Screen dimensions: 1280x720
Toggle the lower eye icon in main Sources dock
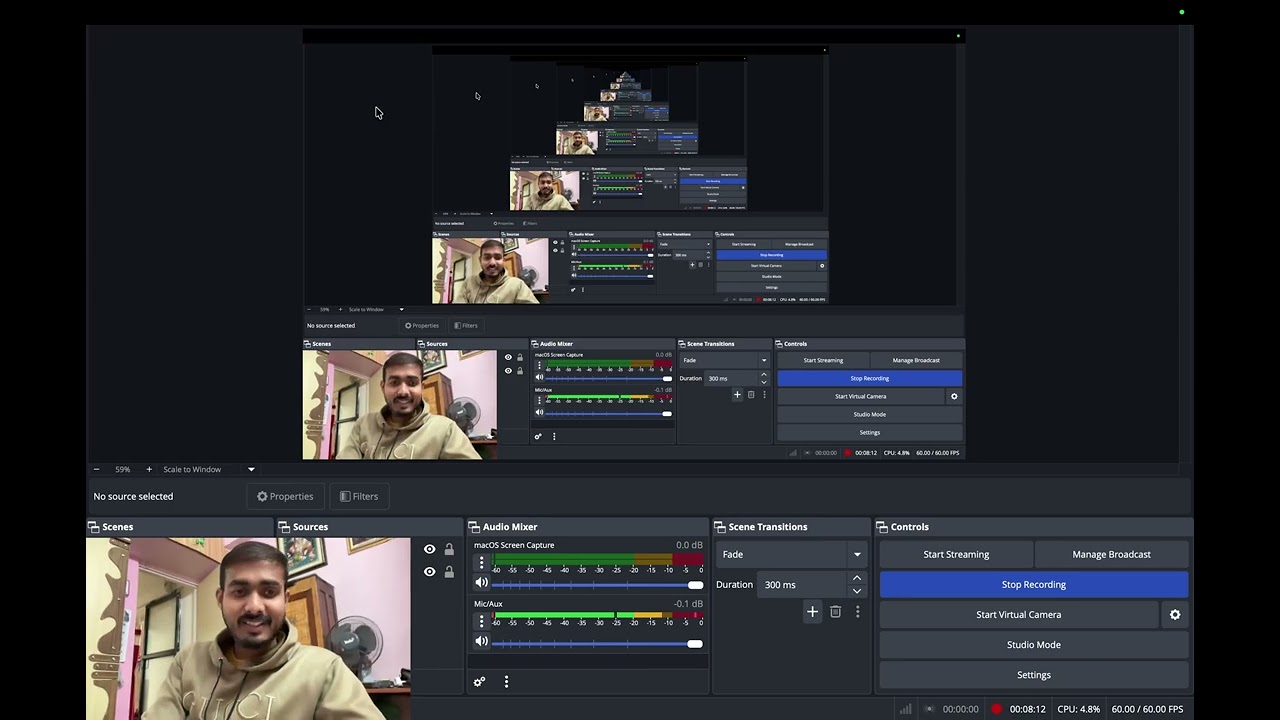click(430, 572)
